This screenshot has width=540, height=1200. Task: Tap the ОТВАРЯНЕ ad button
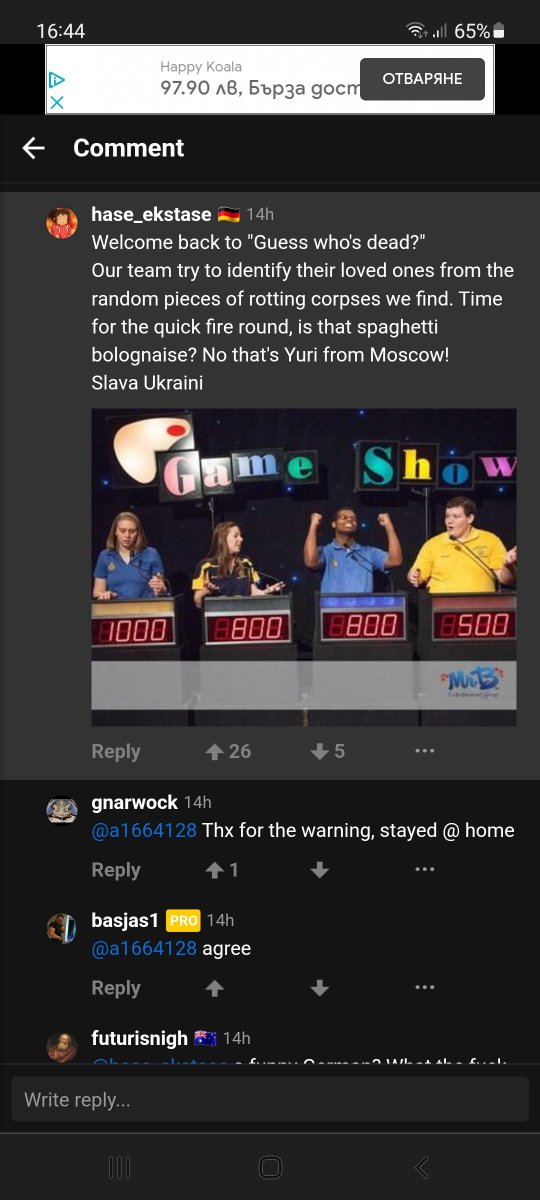click(422, 79)
